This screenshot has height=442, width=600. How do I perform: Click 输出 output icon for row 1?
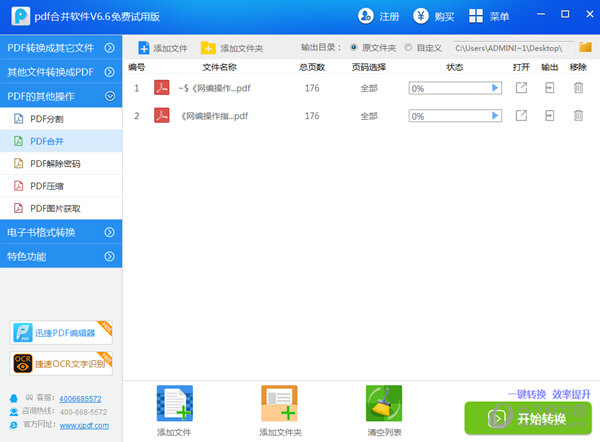tap(549, 88)
